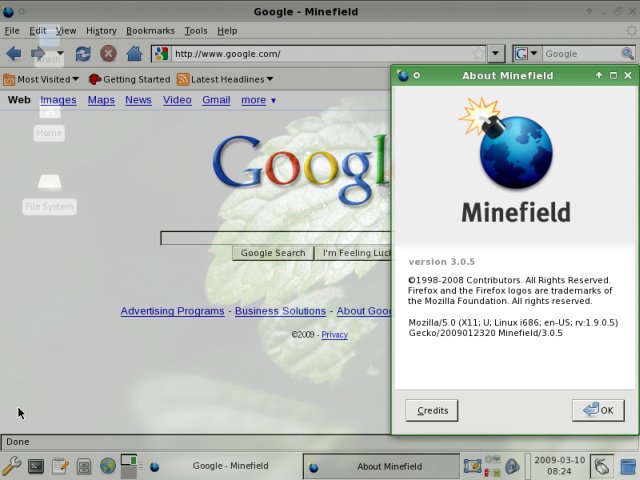
Task: Click the Done status bar text
Action: click(x=18, y=442)
